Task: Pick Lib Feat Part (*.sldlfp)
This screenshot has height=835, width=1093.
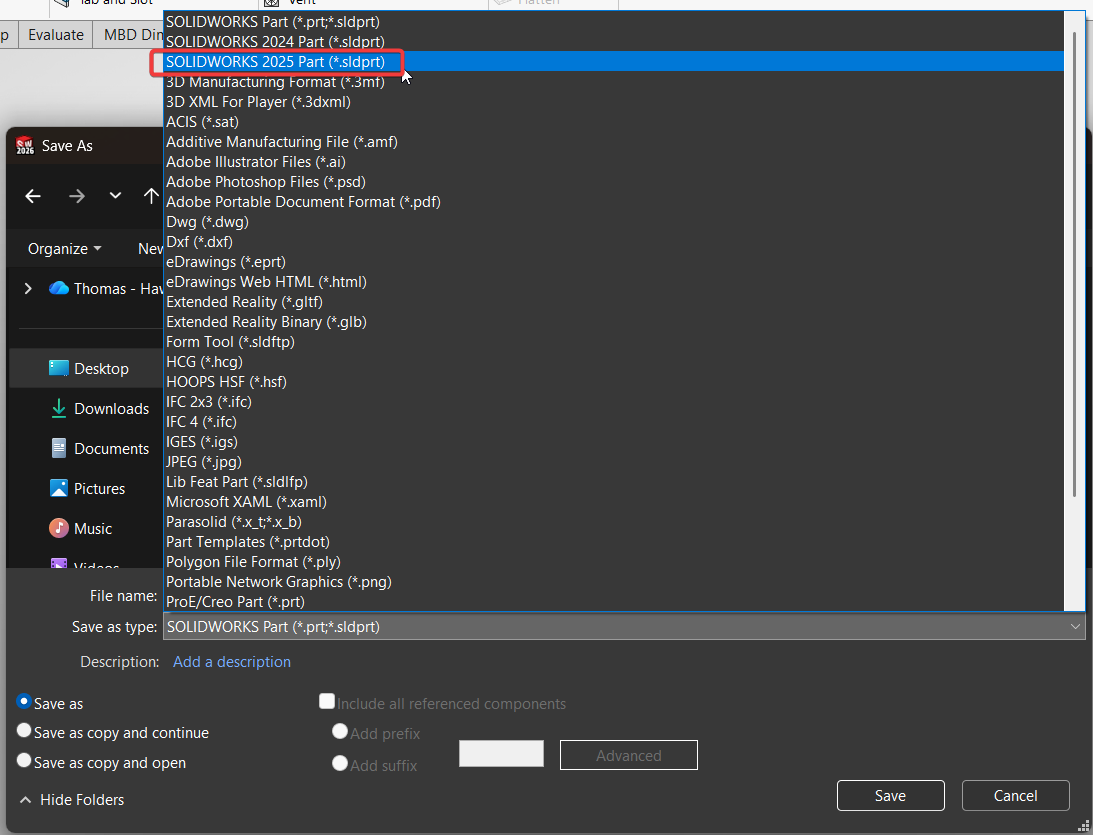Action: 613,482
